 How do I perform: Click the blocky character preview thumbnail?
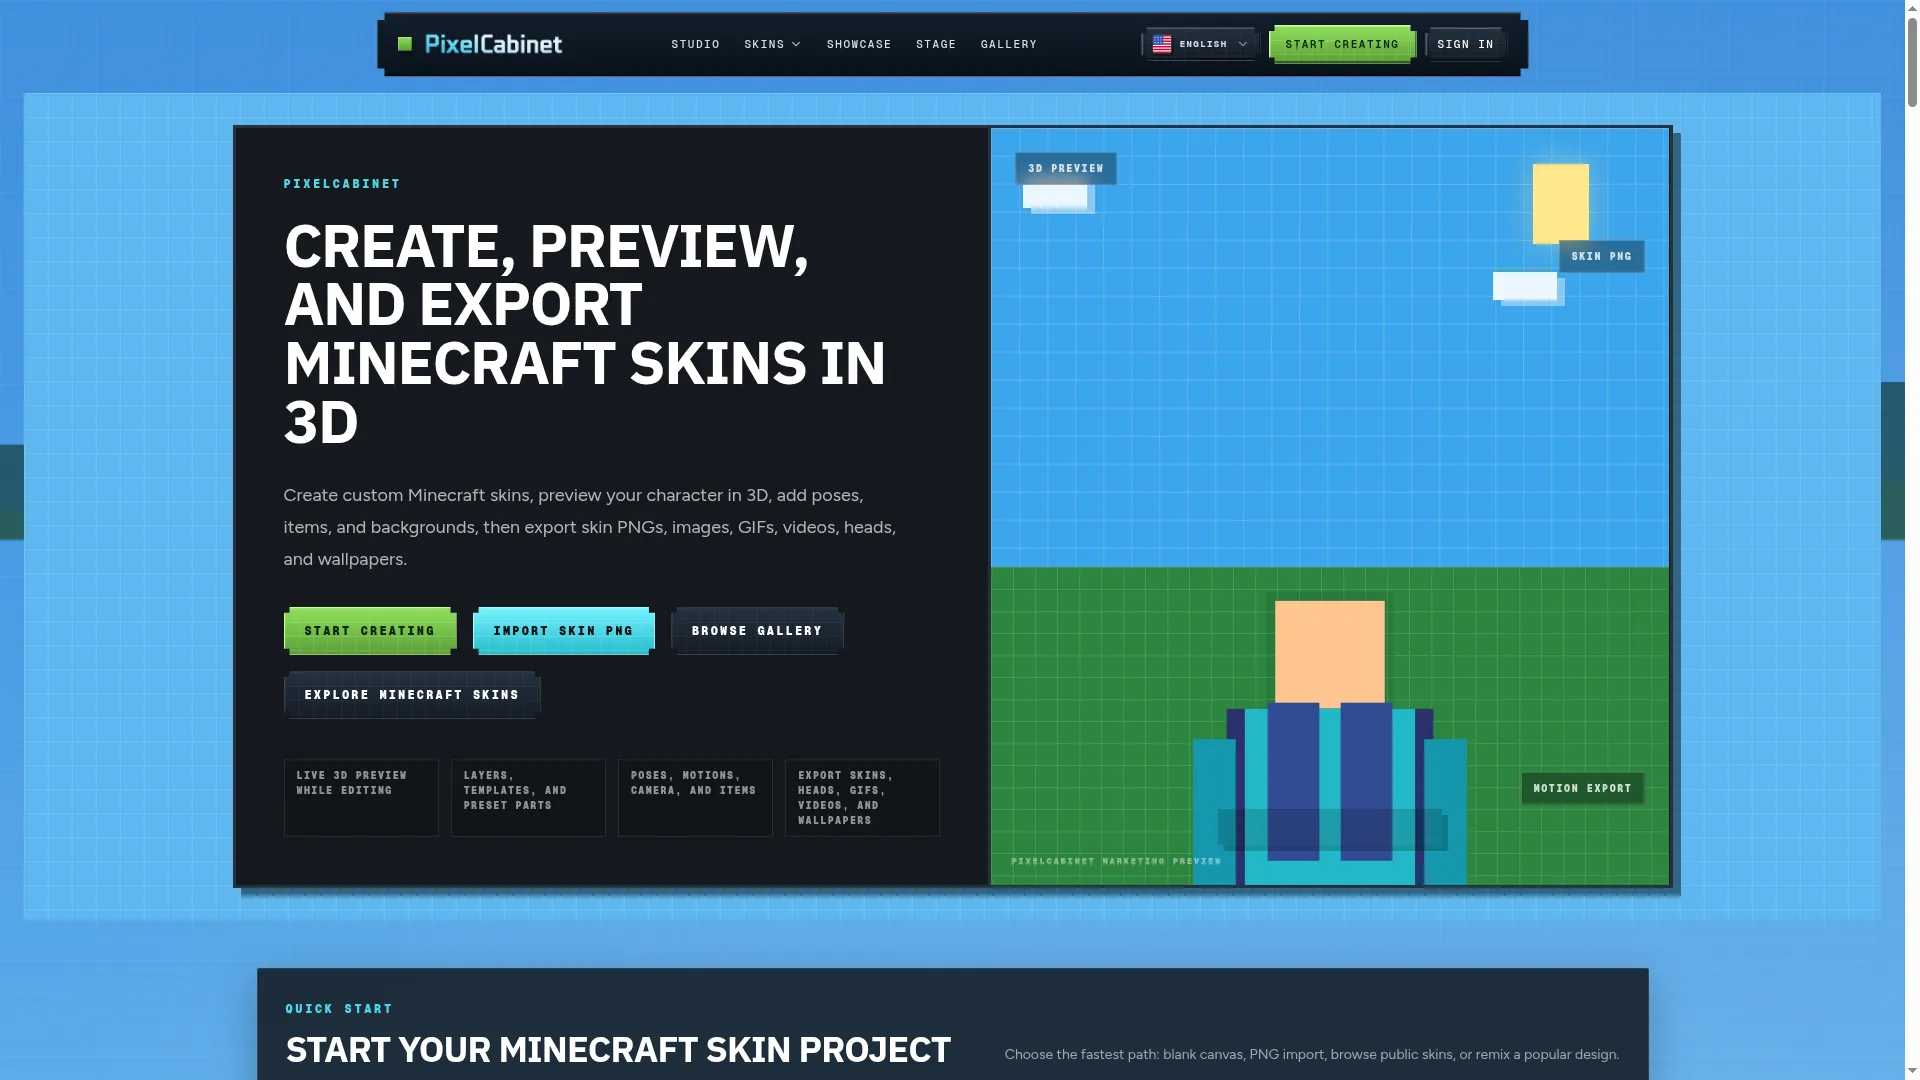tap(1330, 743)
